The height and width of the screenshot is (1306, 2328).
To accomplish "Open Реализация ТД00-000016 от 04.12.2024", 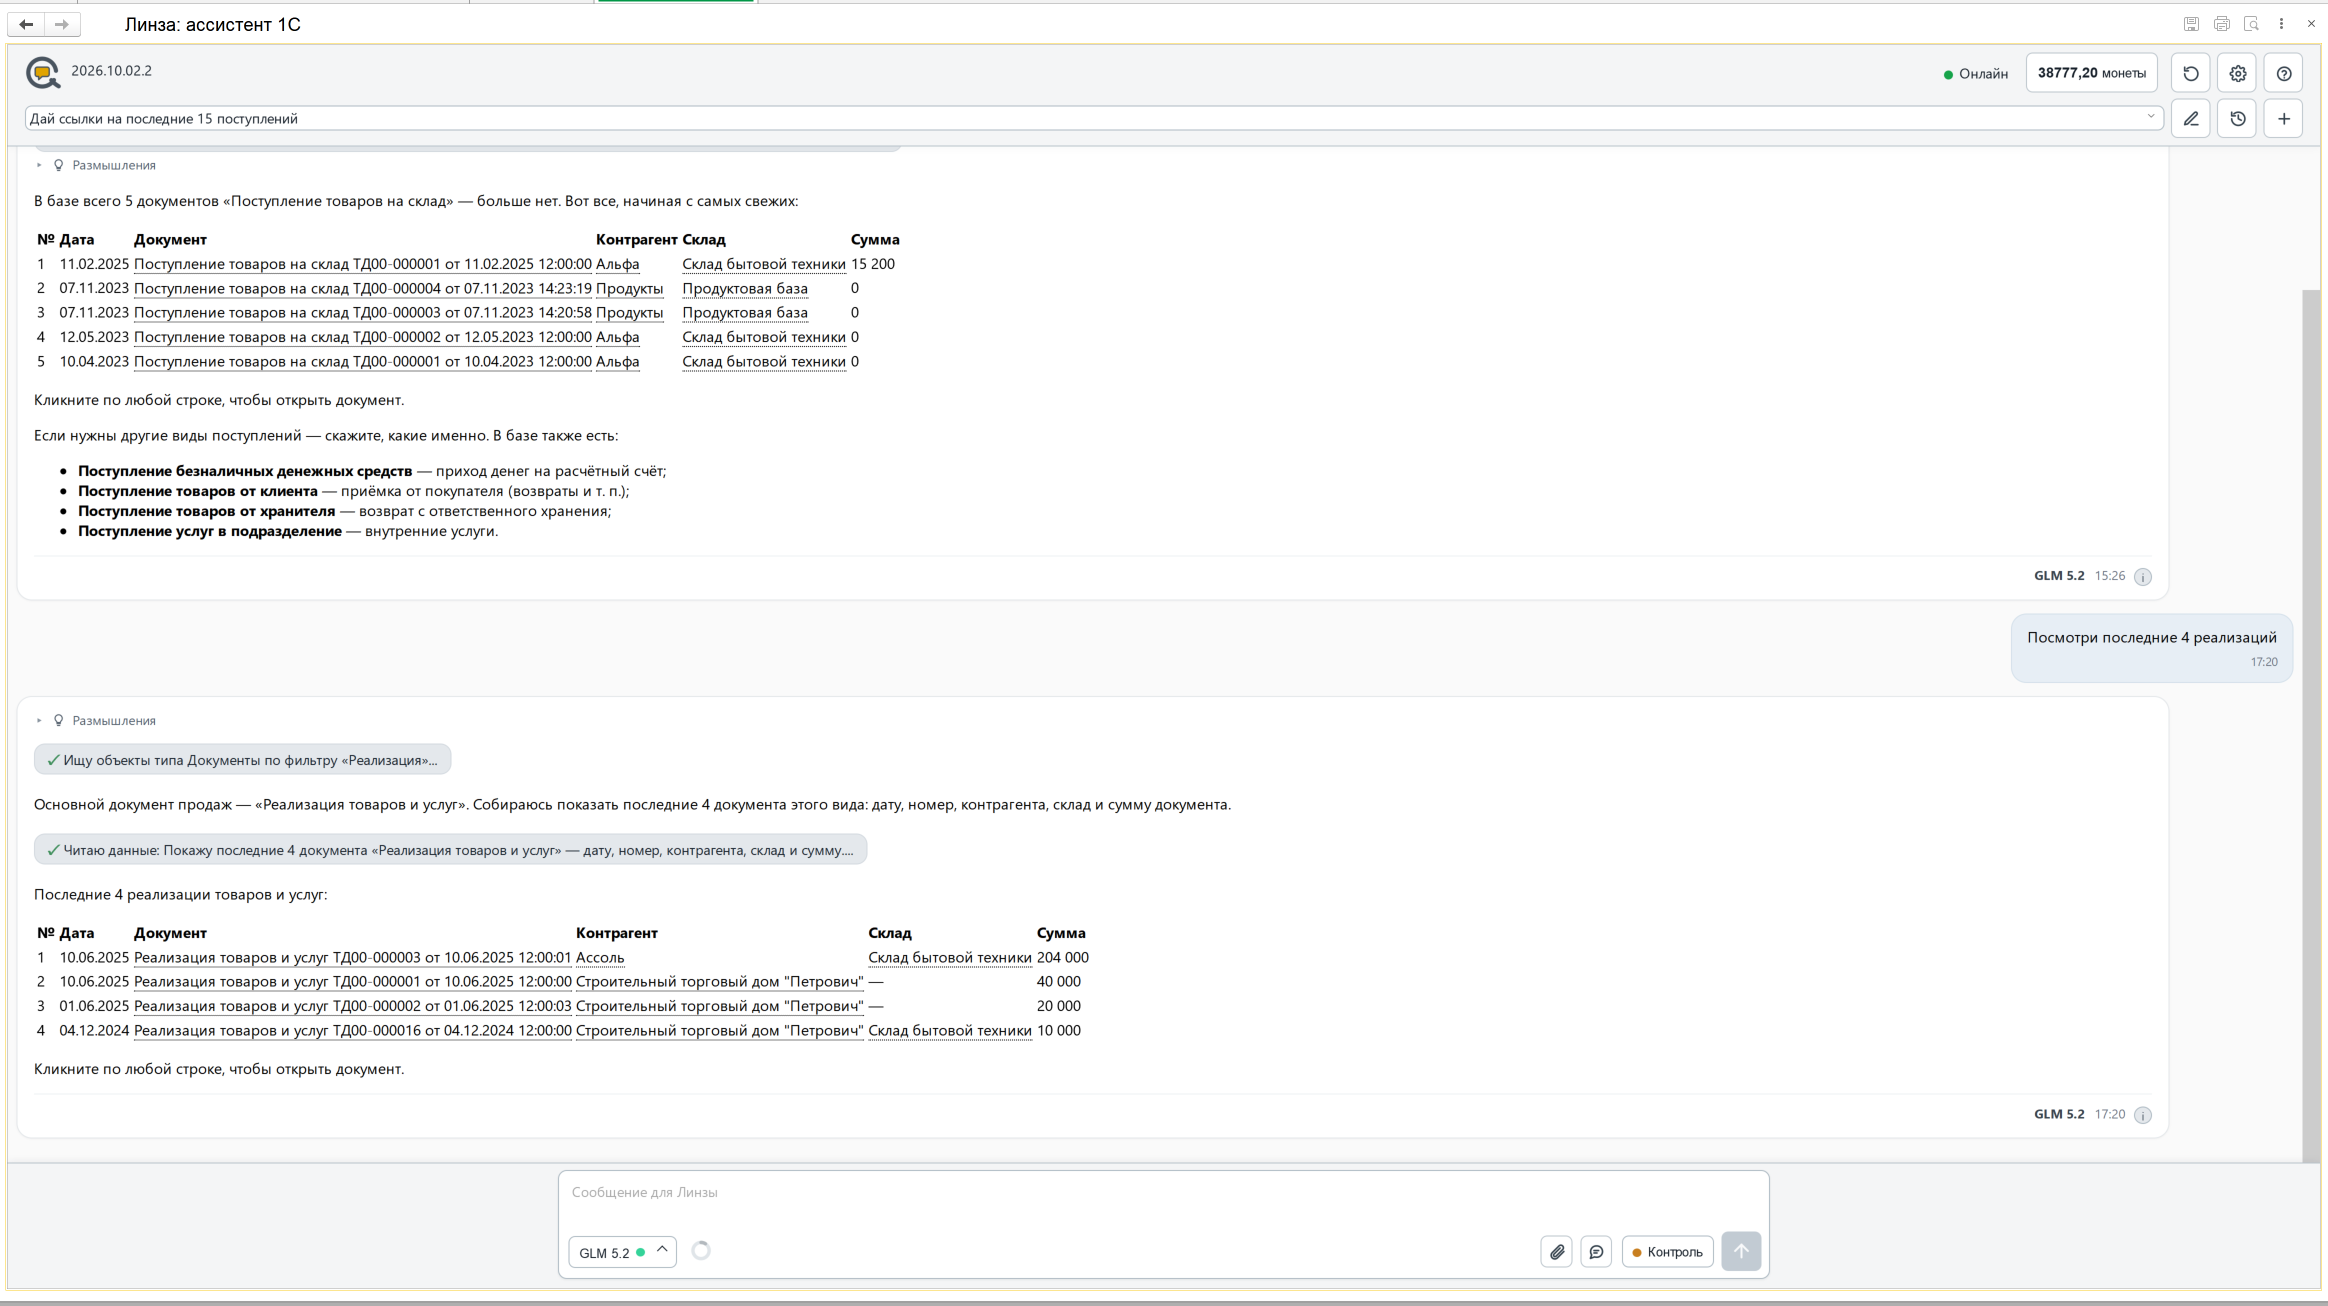I will pyautogui.click(x=352, y=1030).
